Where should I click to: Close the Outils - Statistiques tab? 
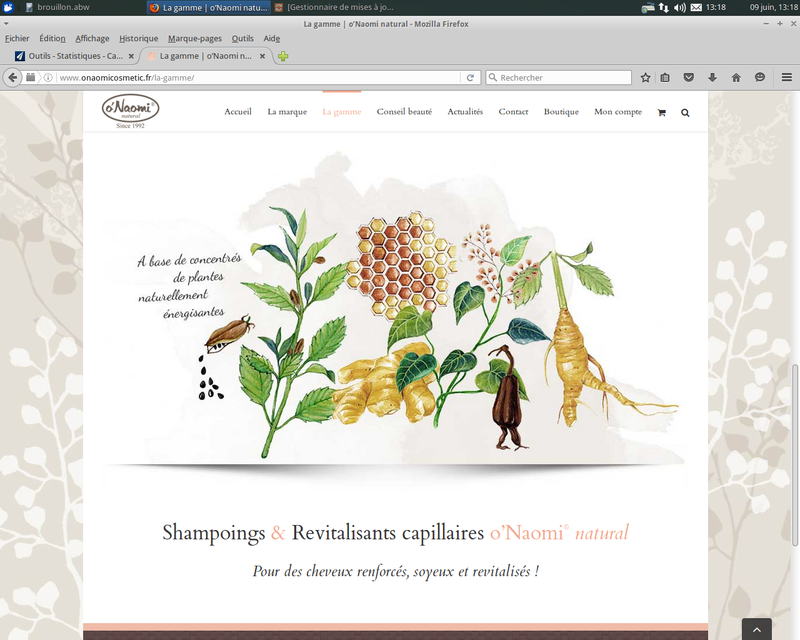click(131, 56)
